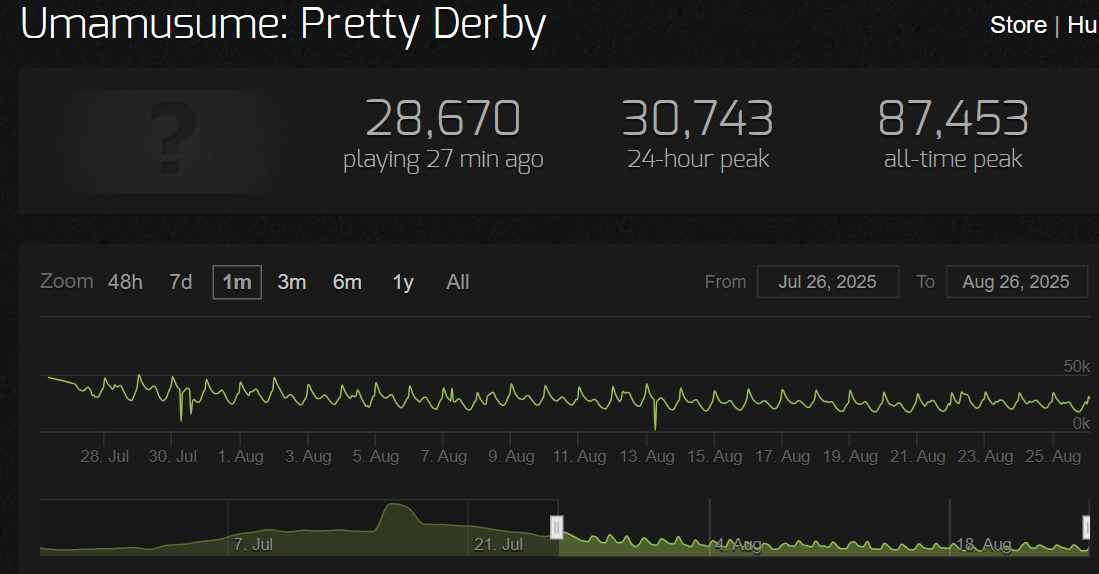The image size is (1099, 574).
Task: Click the right navigator range handle
Action: point(1087,527)
